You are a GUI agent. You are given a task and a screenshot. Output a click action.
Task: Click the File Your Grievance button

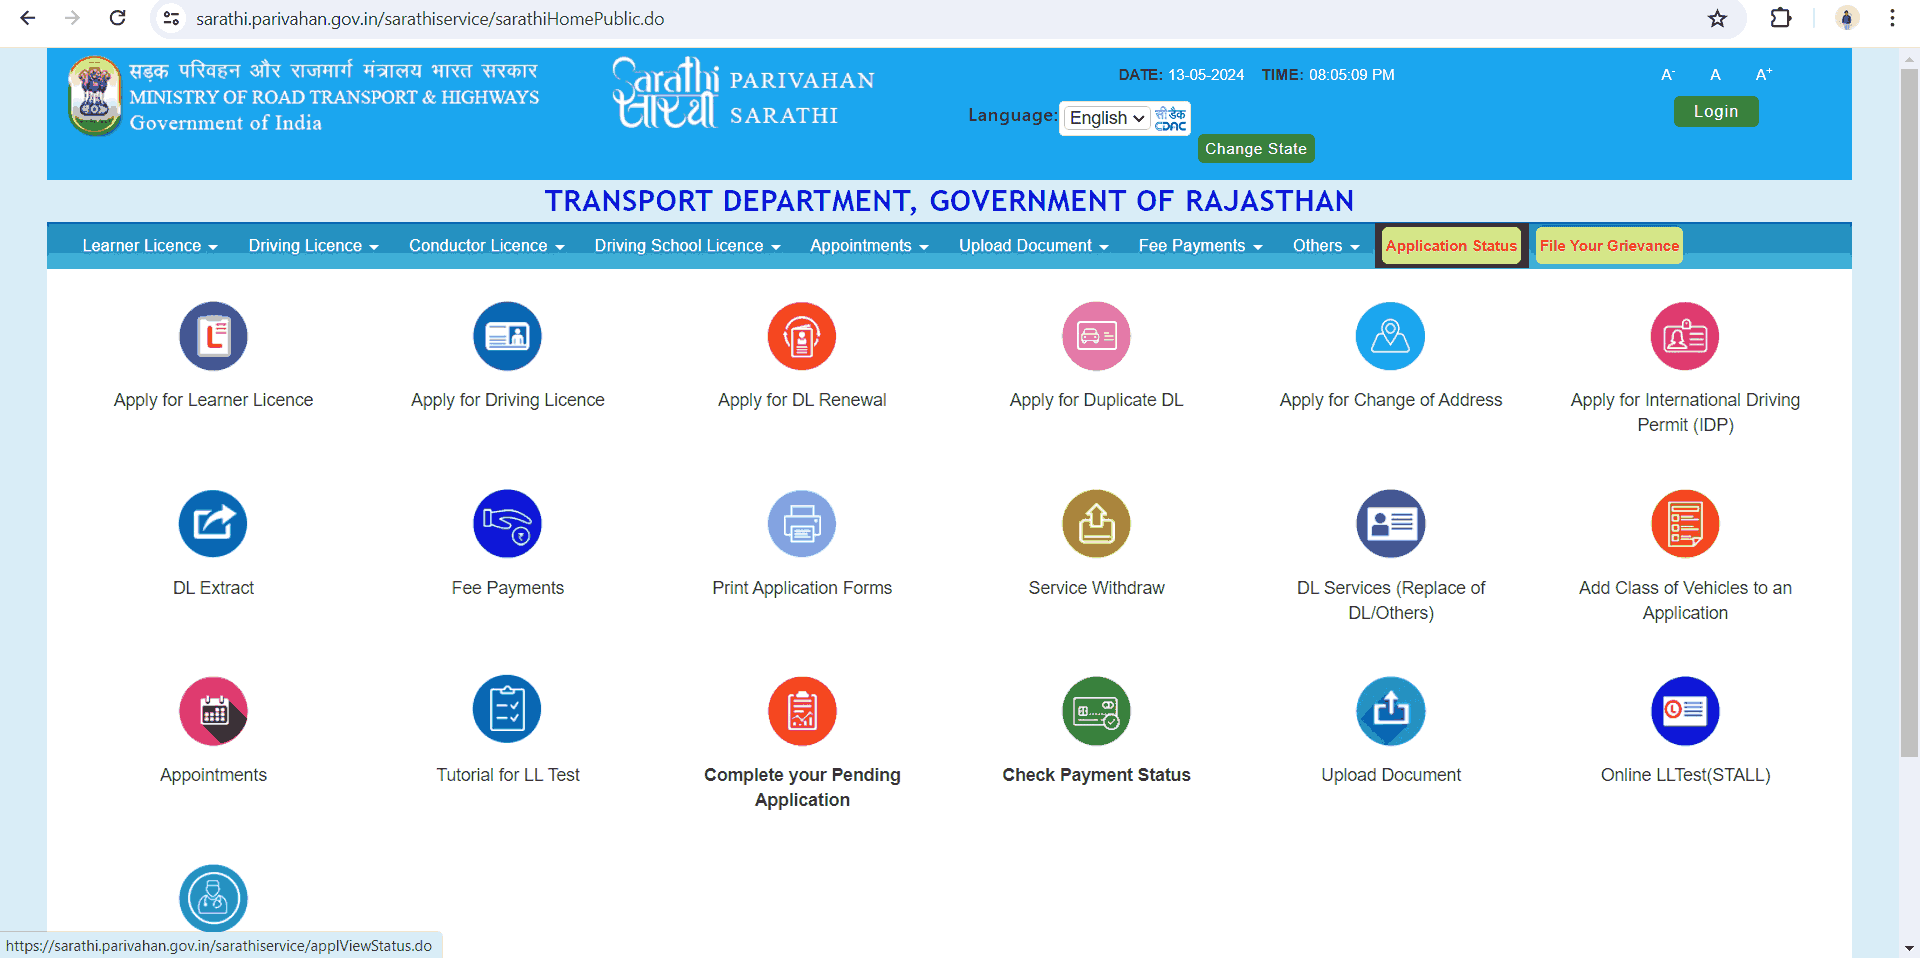[x=1609, y=246]
